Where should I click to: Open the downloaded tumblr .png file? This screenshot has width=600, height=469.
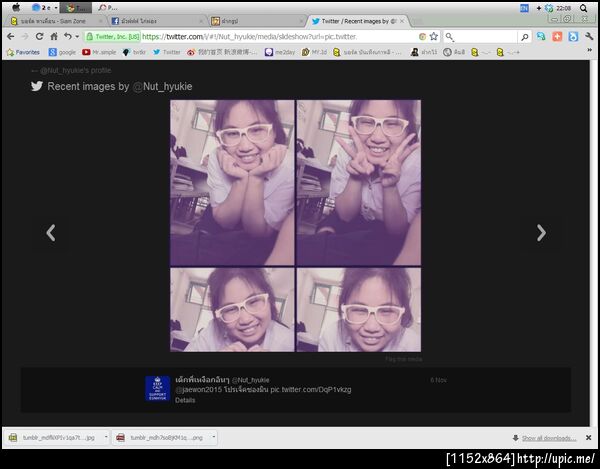tap(161, 437)
